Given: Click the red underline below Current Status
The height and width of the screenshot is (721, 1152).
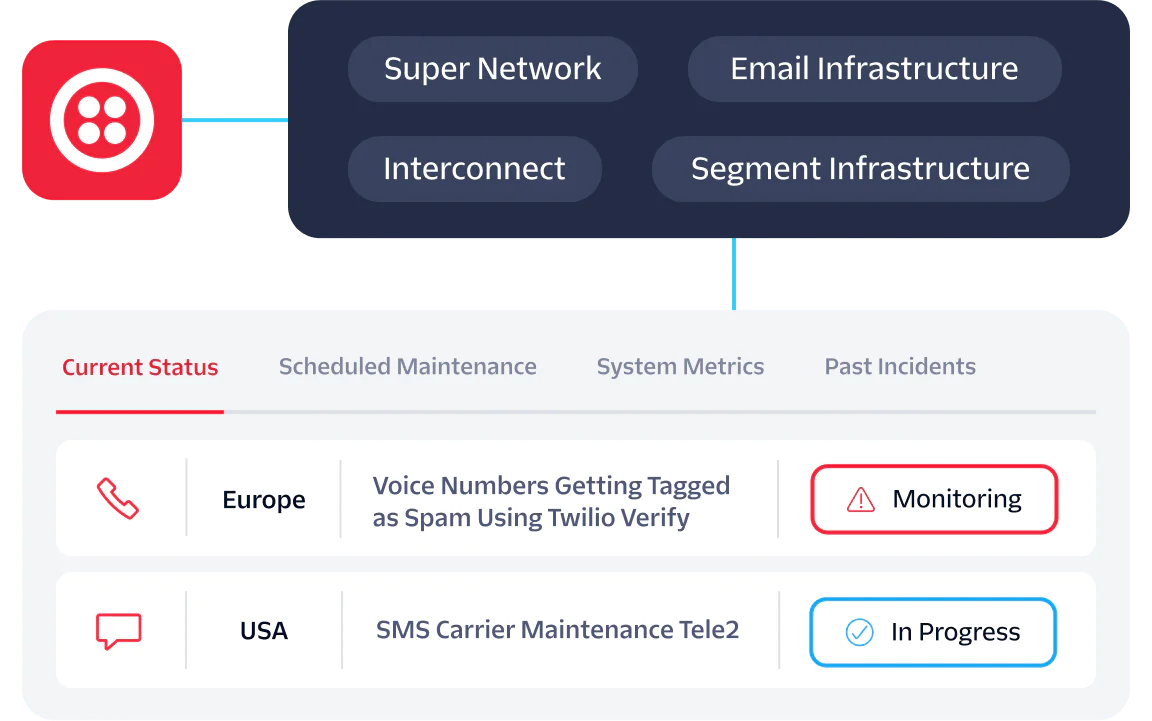Looking at the screenshot, I should pos(140,411).
